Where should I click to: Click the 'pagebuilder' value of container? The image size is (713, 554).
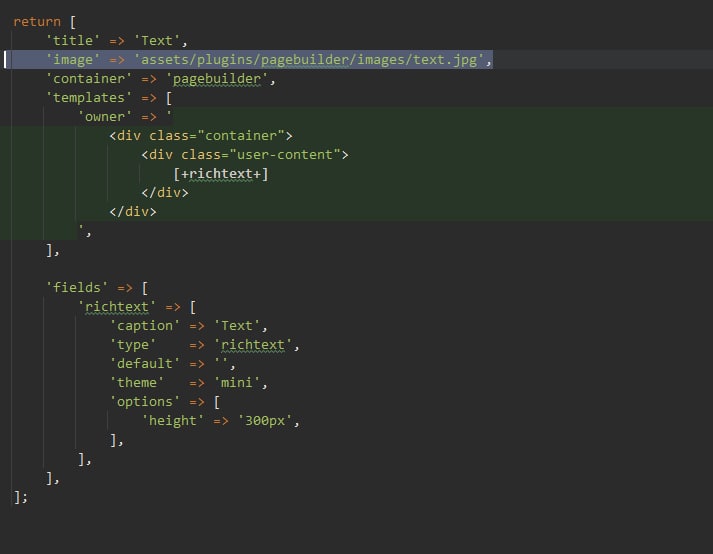point(217,79)
